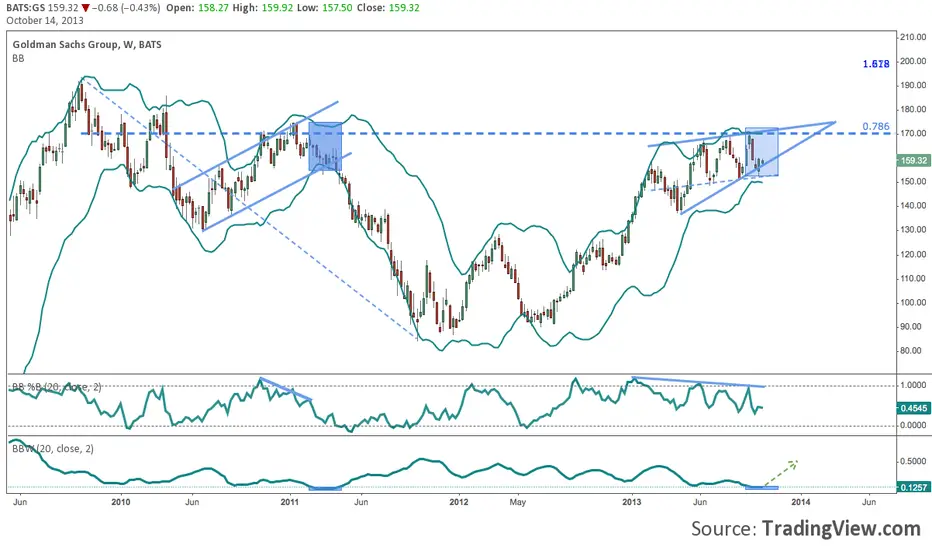The height and width of the screenshot is (550, 932).
Task: Click the 0.5000 level on BBW axis
Action: (x=914, y=461)
